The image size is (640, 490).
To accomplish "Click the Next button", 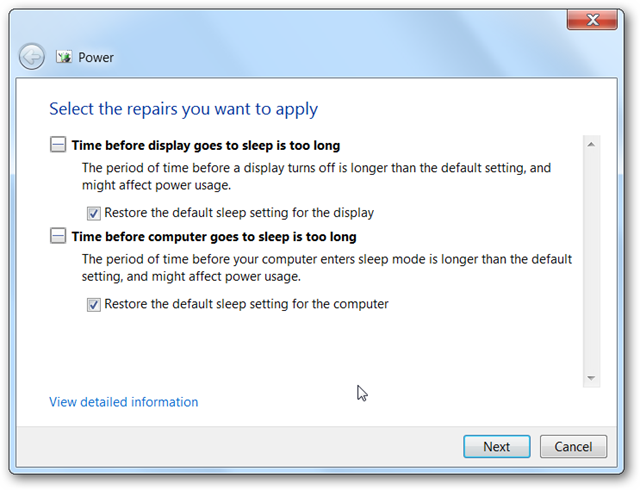I will click(497, 446).
